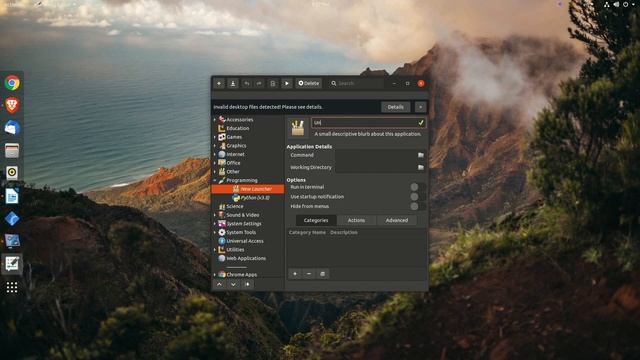Expand the Accessories category arrow
The height and width of the screenshot is (360, 640).
(x=215, y=120)
